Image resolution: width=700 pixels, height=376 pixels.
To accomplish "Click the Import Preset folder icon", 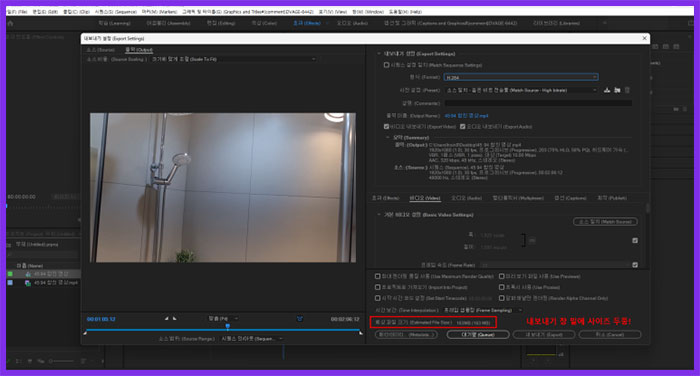I will (617, 90).
